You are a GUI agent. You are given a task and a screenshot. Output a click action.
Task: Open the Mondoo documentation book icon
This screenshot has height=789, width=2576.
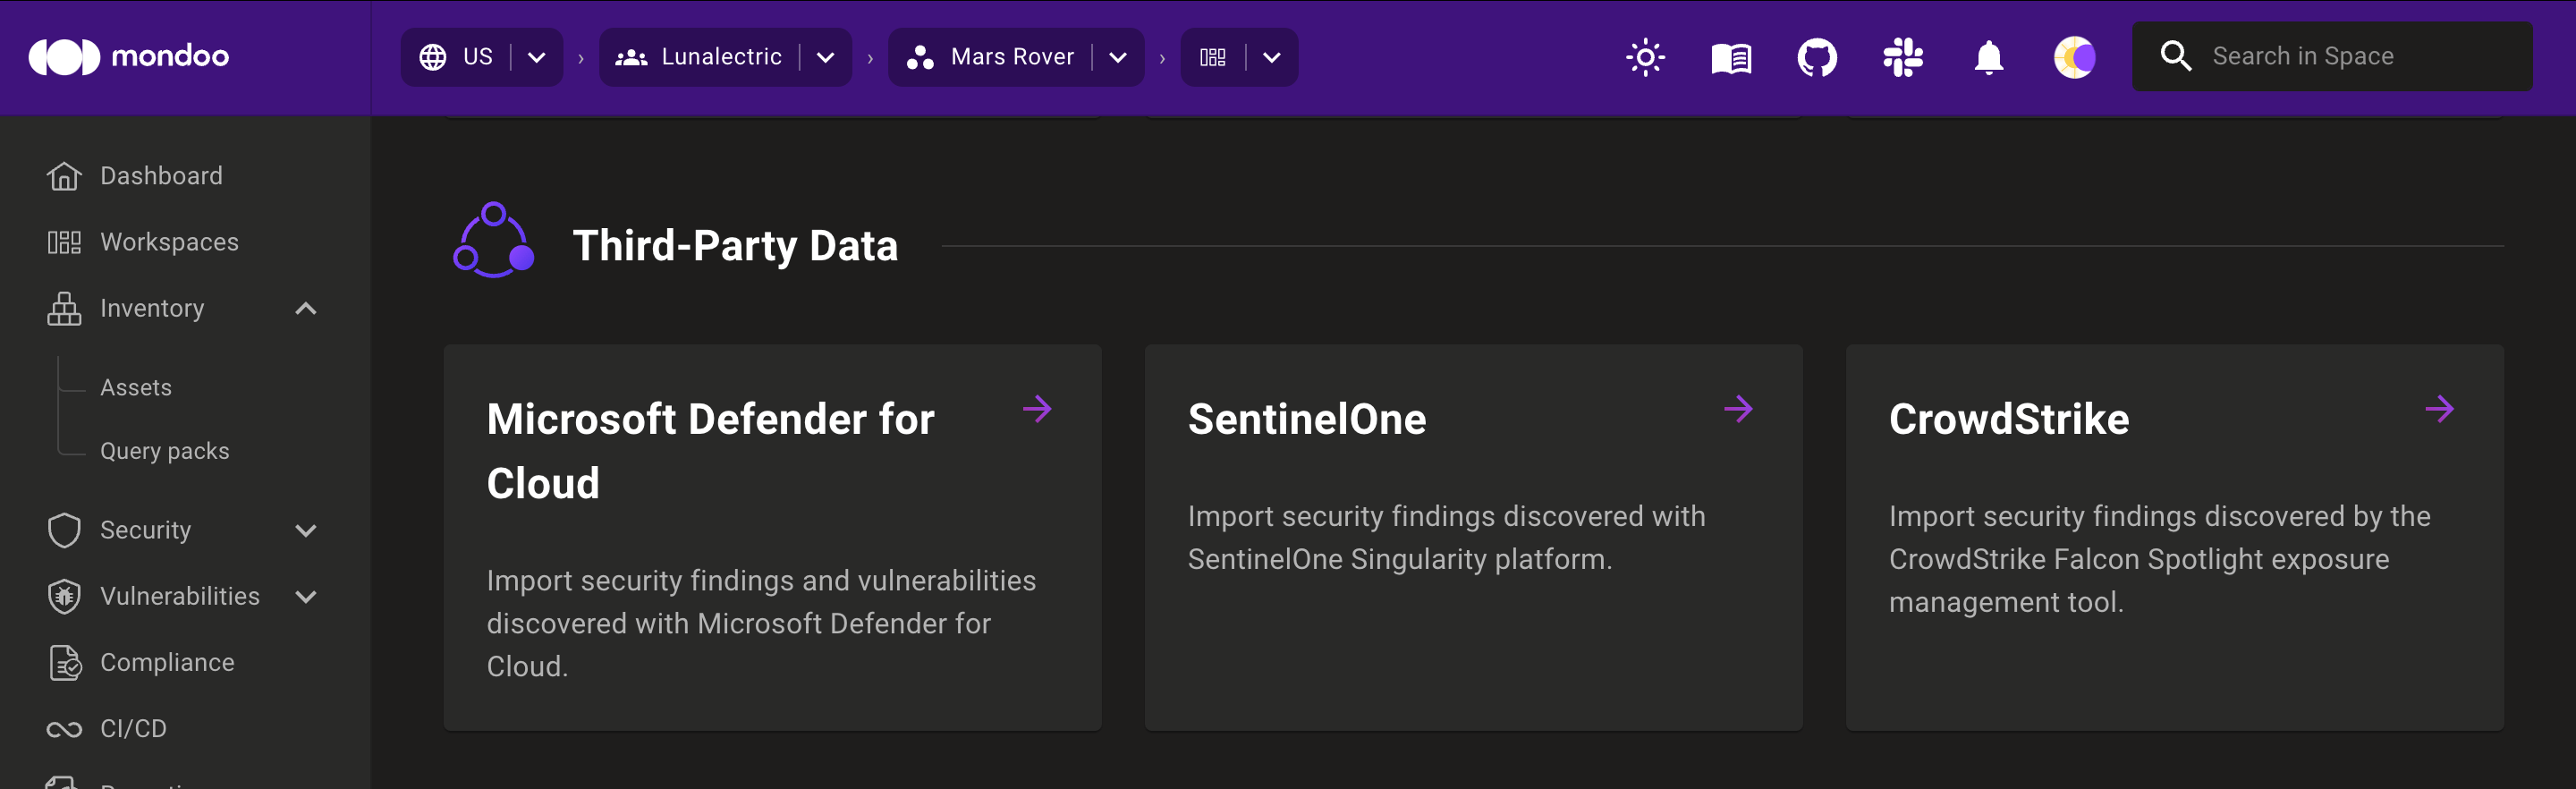1731,57
